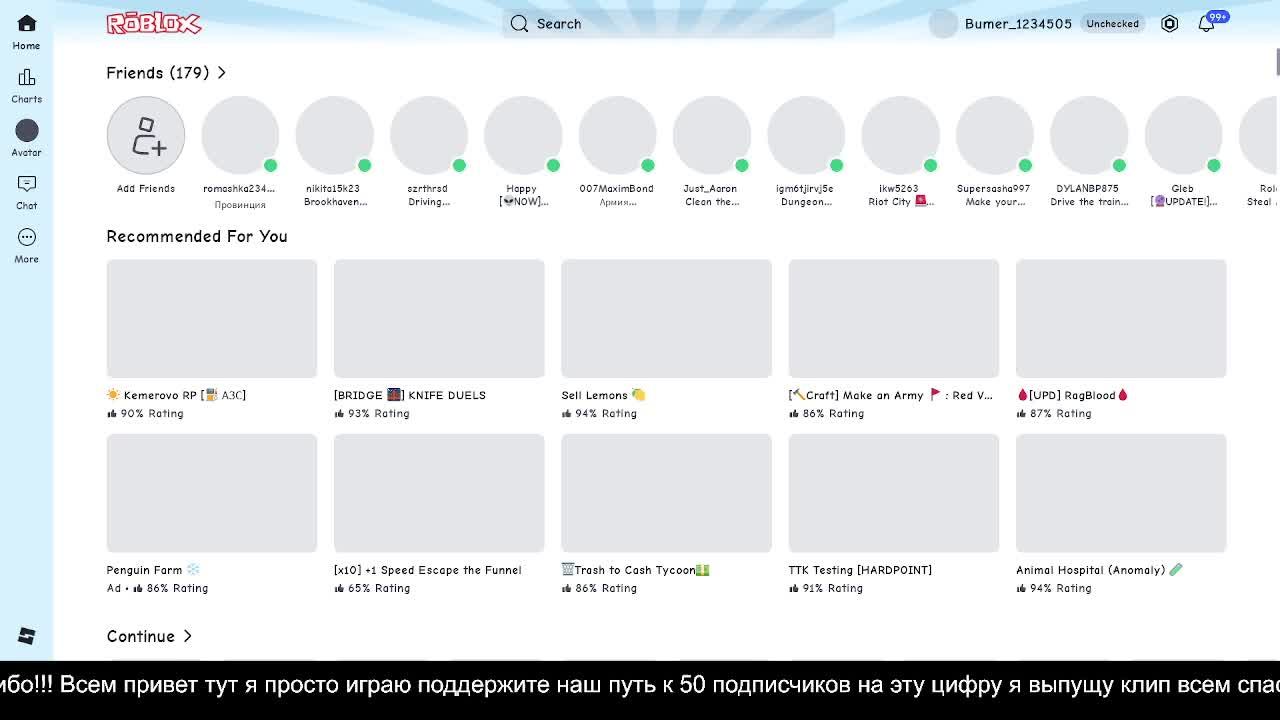This screenshot has width=1280, height=720.
Task: Expand the Friends (179) list
Action: 166,73
